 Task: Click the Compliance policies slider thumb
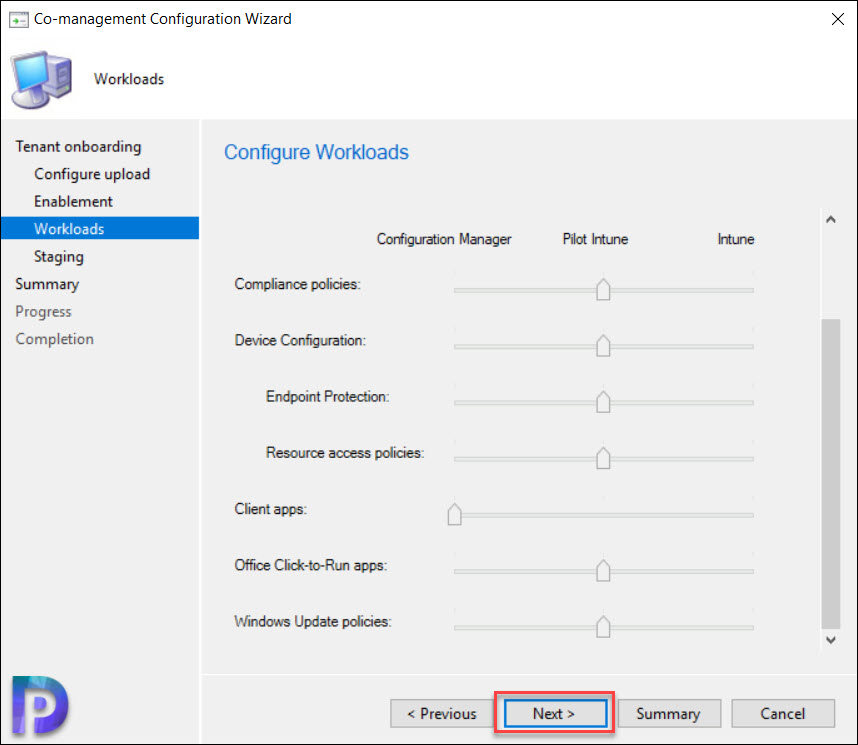603,290
